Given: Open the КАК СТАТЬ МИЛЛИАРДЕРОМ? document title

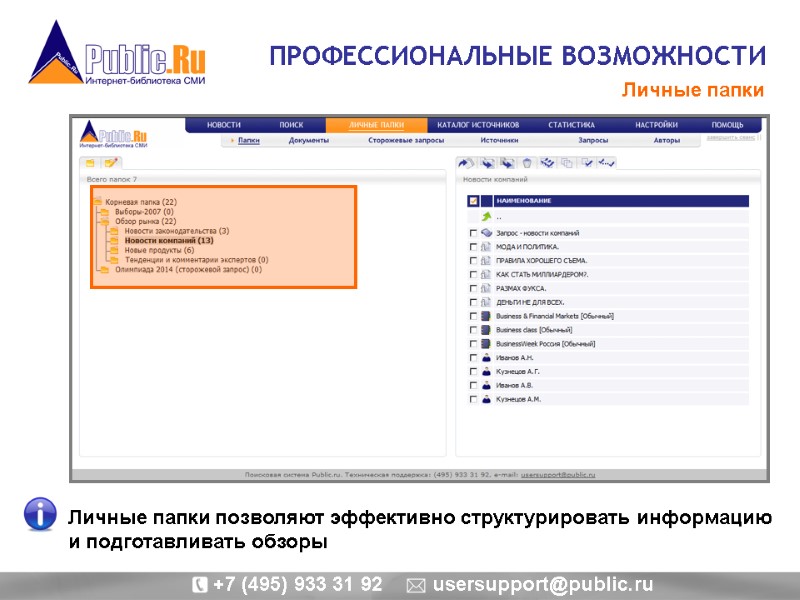Looking at the screenshot, I should click(x=542, y=274).
